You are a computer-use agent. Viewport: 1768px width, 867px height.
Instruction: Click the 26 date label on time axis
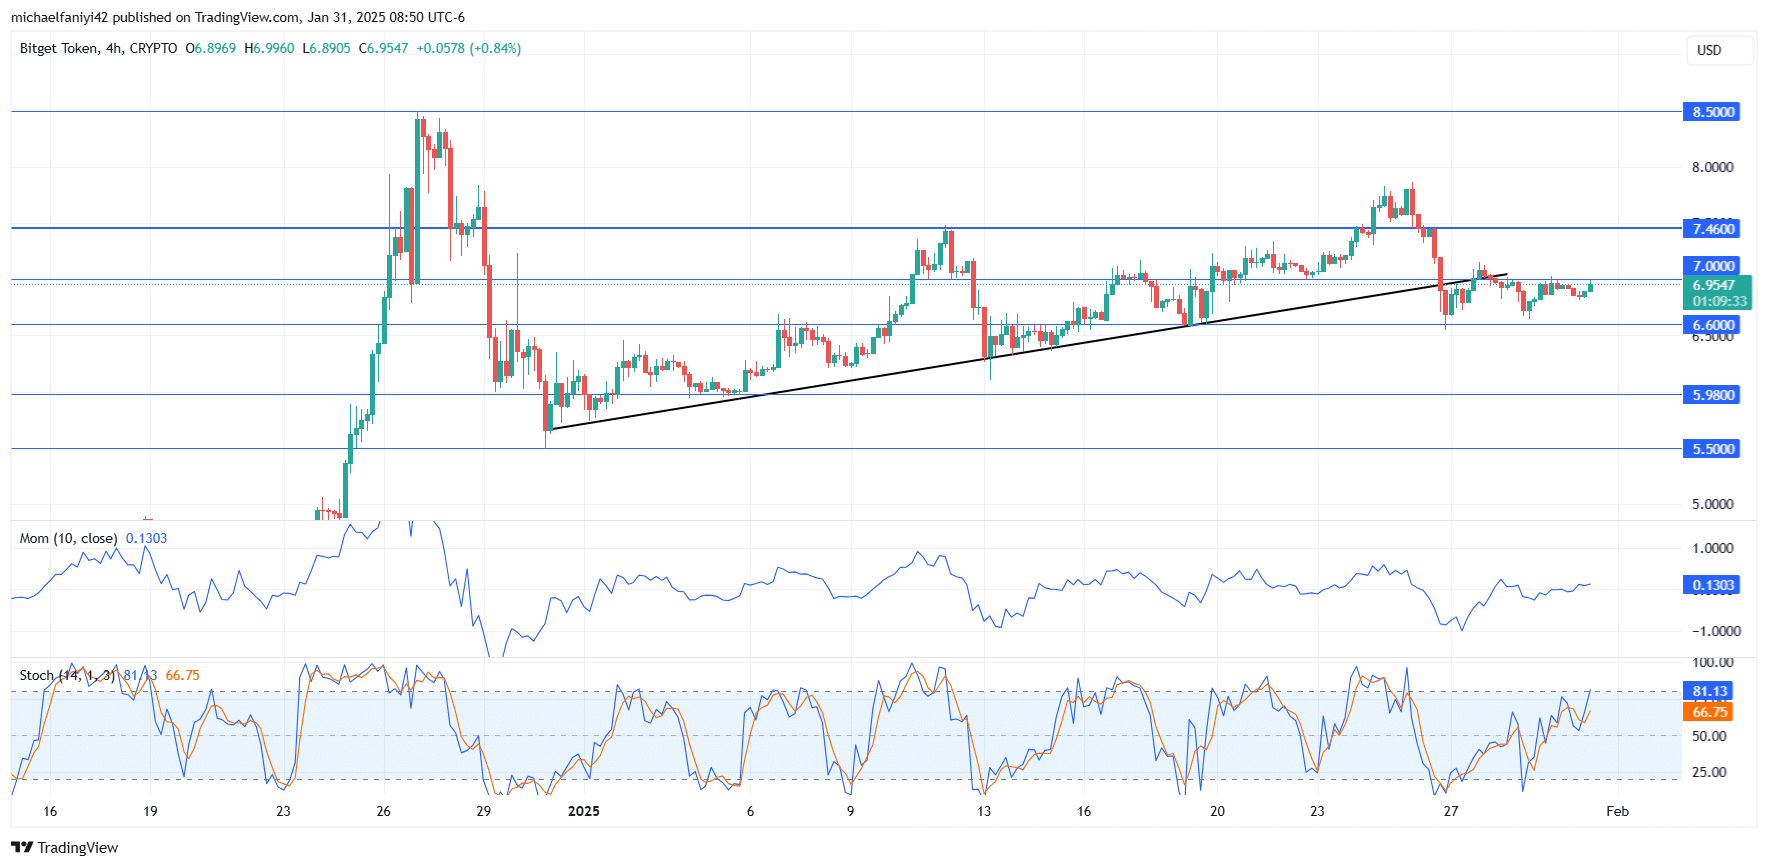[x=384, y=811]
